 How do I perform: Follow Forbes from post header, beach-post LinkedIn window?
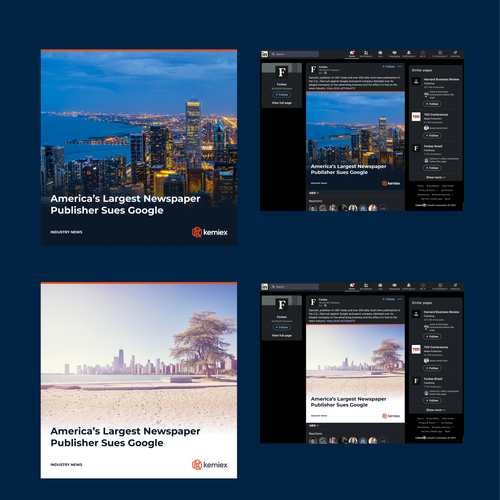(389, 299)
